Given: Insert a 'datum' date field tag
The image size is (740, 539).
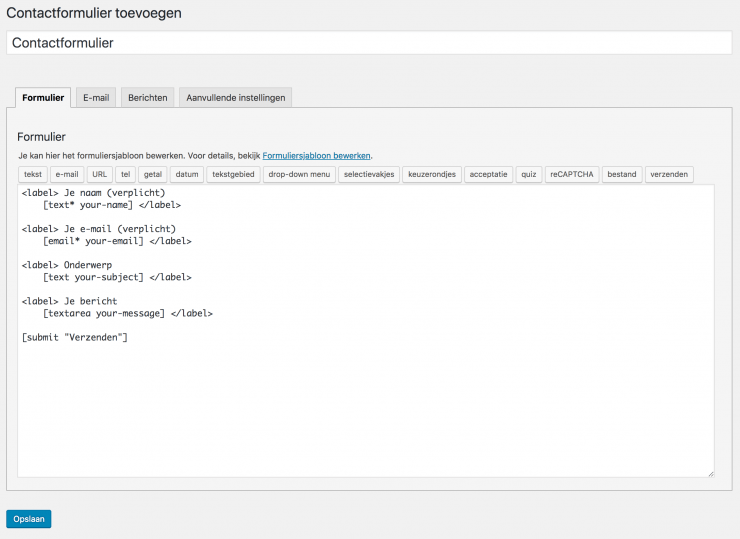Looking at the screenshot, I should [187, 174].
